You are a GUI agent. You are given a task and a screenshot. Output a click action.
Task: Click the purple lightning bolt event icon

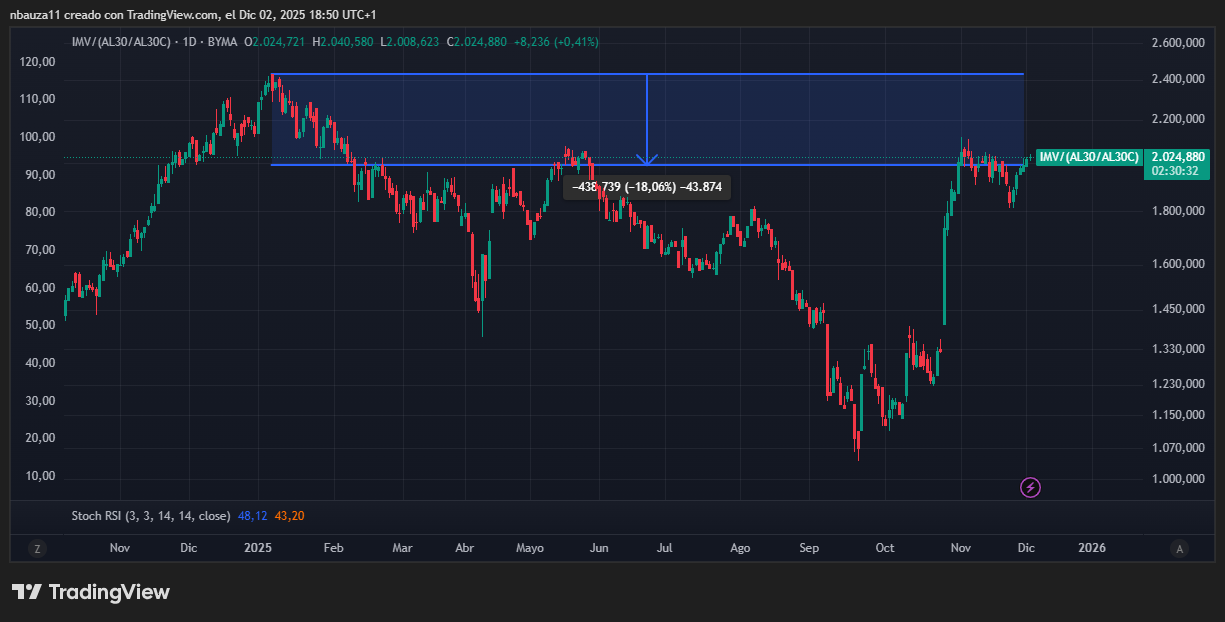tap(1030, 487)
